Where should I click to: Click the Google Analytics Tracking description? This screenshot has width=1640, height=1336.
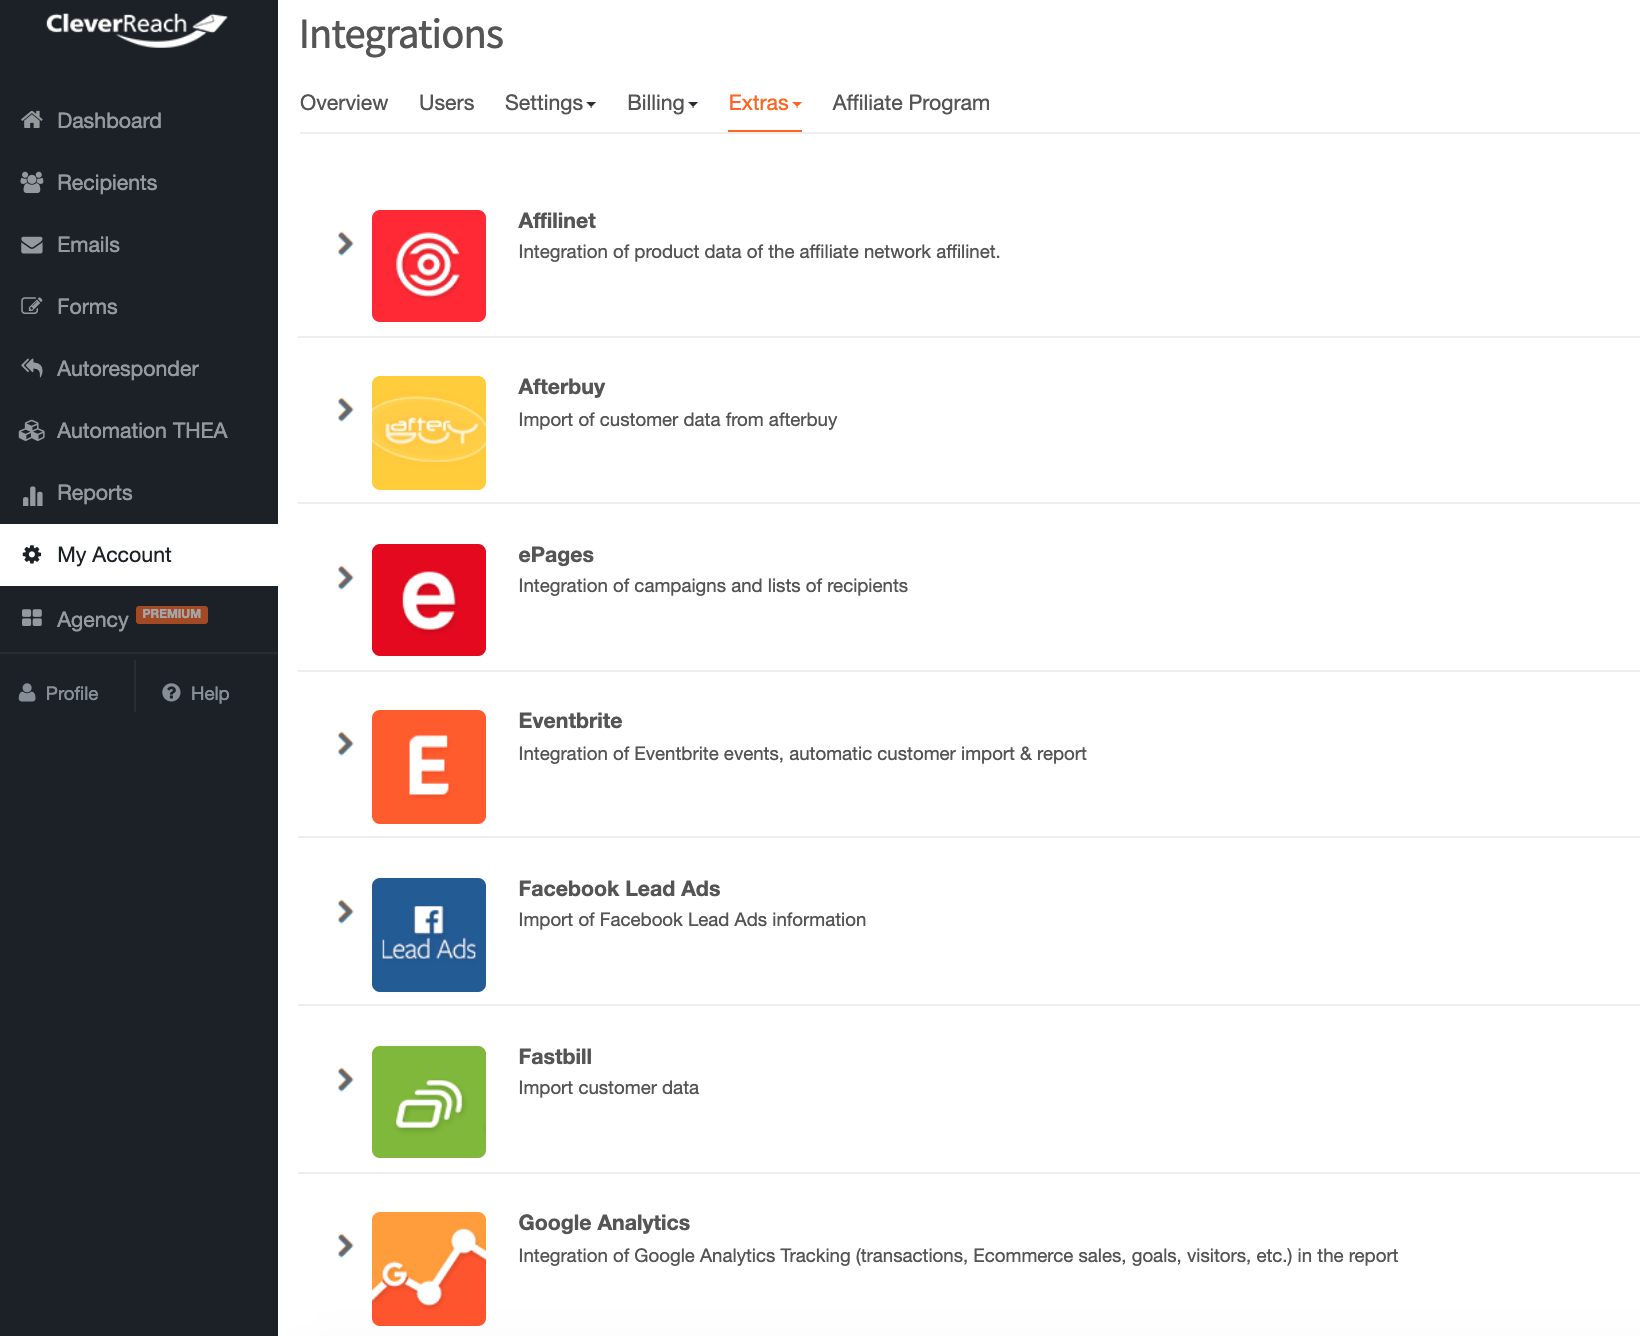[x=958, y=1256]
